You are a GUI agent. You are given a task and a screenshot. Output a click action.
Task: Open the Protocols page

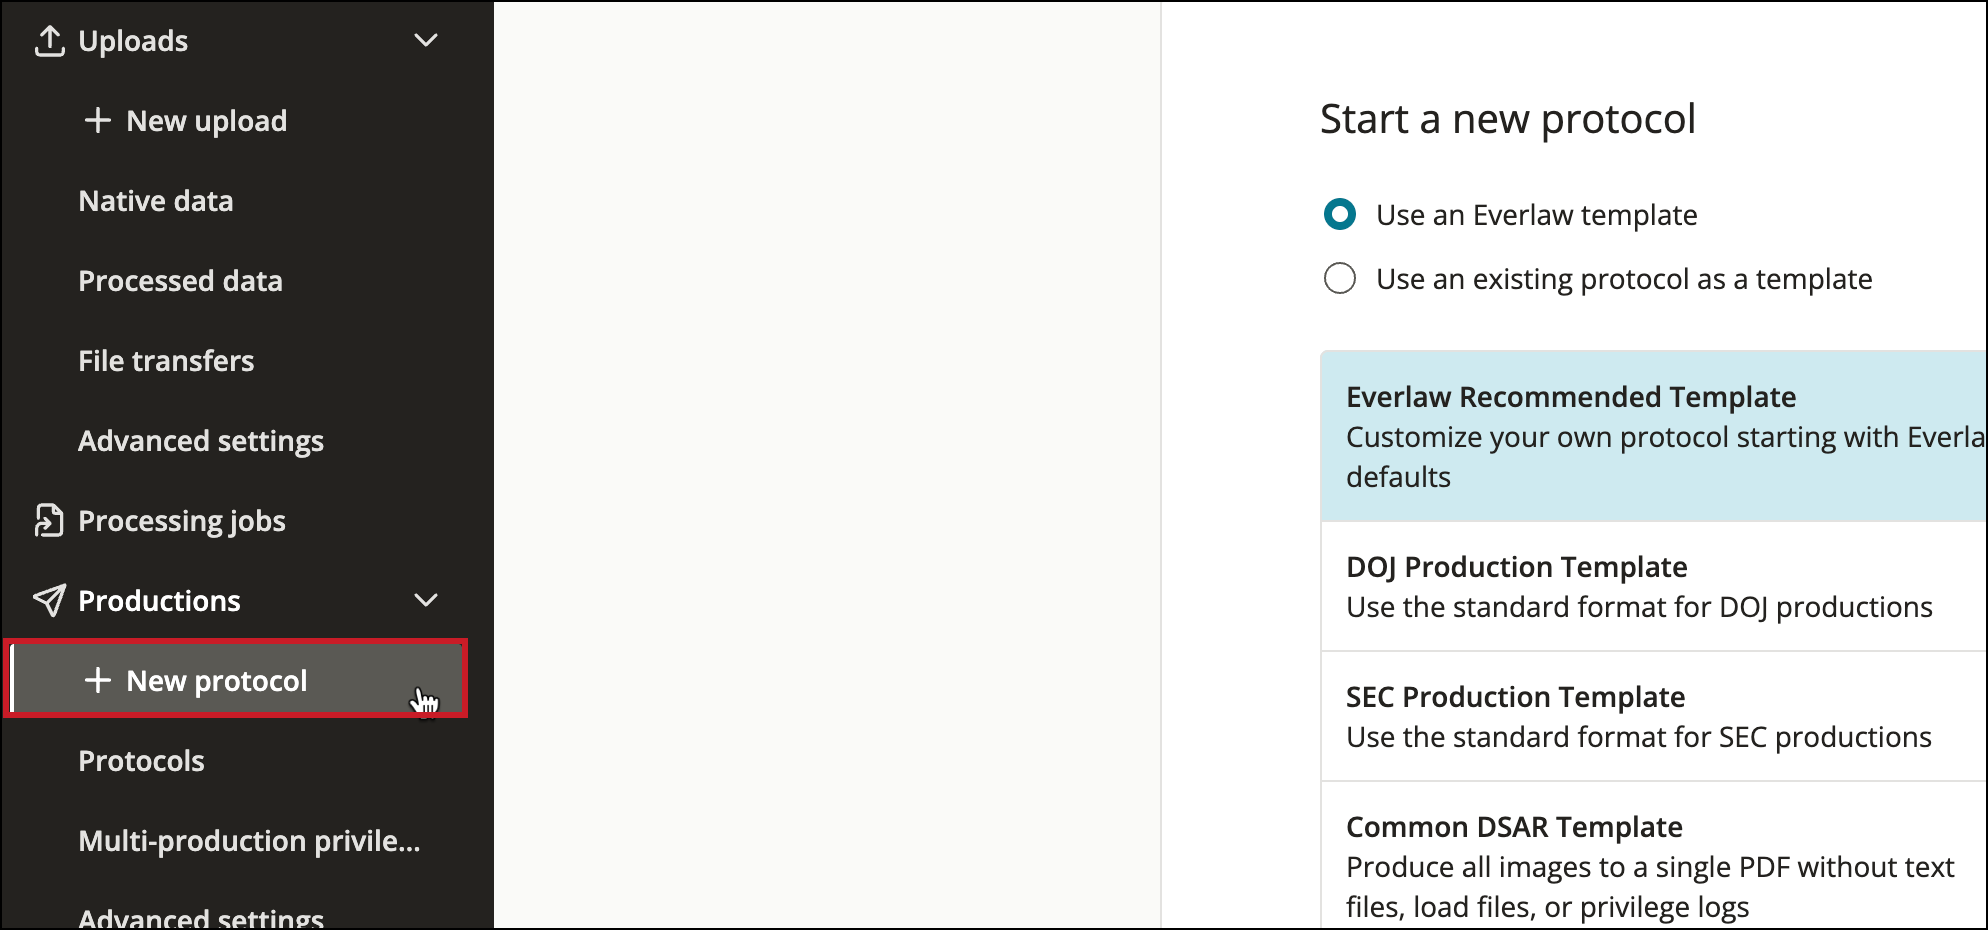tap(141, 761)
